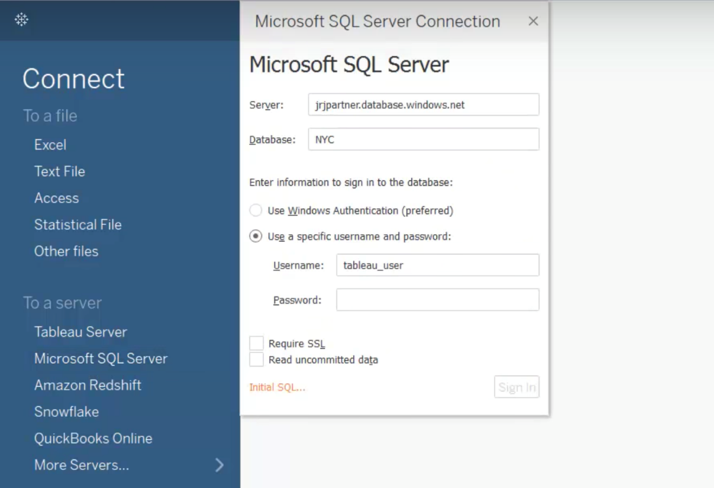The height and width of the screenshot is (488, 714).
Task: Select specific username and password option
Action: click(x=255, y=236)
